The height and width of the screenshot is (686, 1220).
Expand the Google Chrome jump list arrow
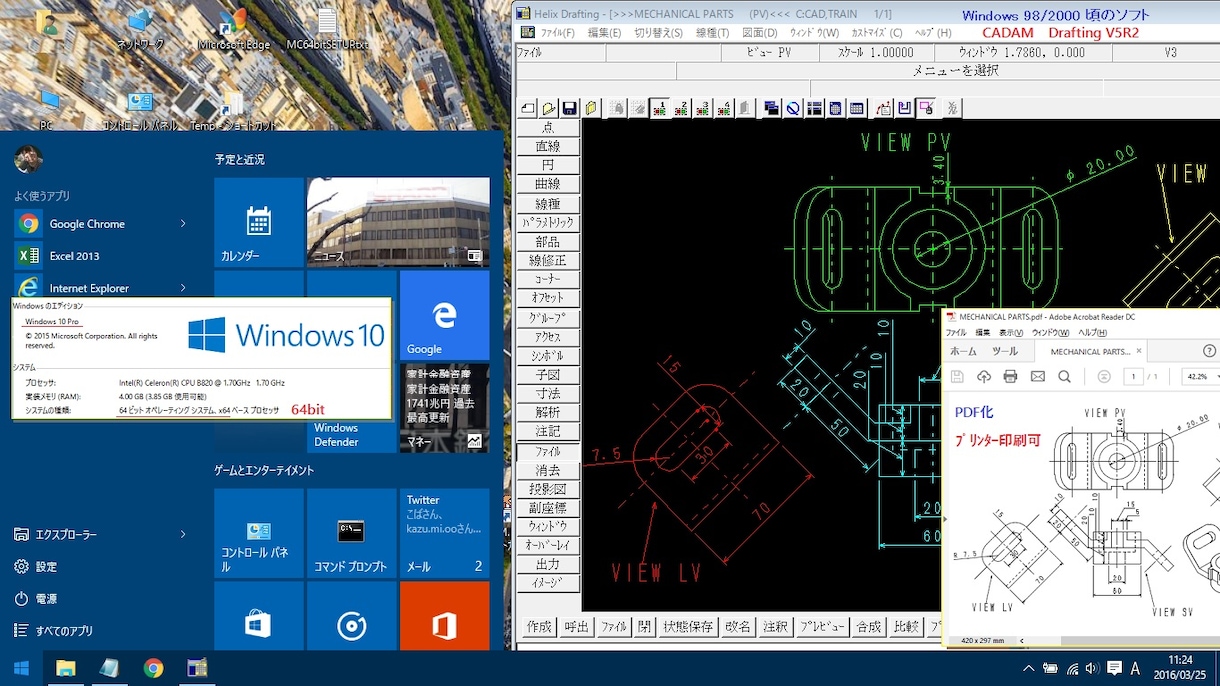point(183,224)
